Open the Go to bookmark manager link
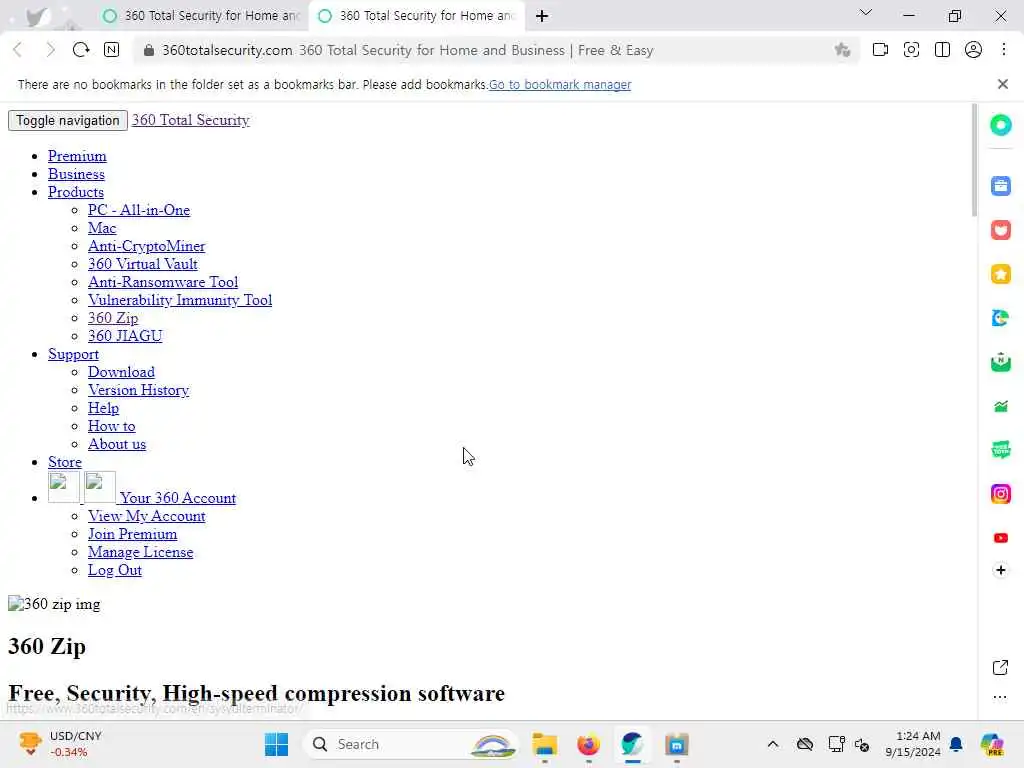The image size is (1024, 768). click(x=560, y=84)
